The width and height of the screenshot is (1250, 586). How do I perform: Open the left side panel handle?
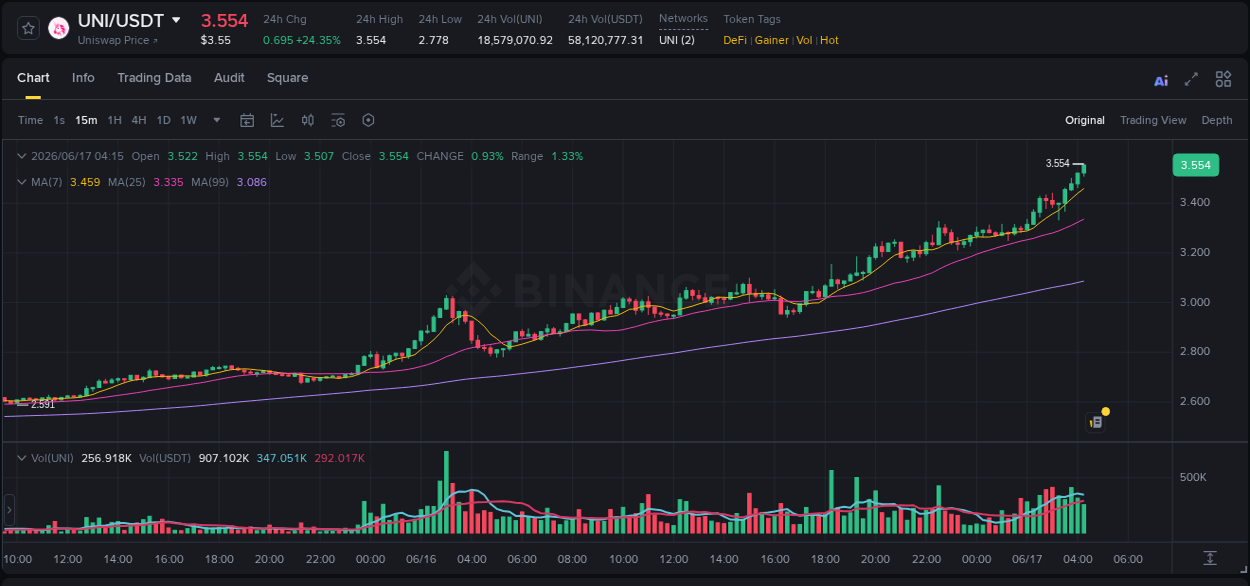9,511
